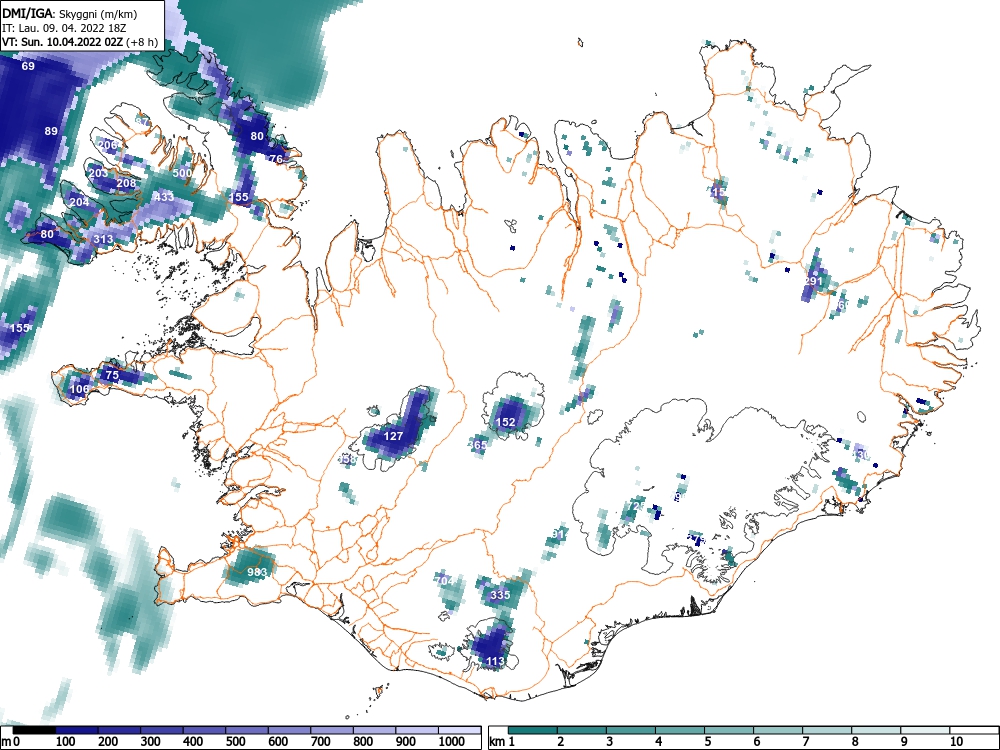Click the '208' visibility label
Image resolution: width=1000 pixels, height=750 pixels.
[x=126, y=183]
